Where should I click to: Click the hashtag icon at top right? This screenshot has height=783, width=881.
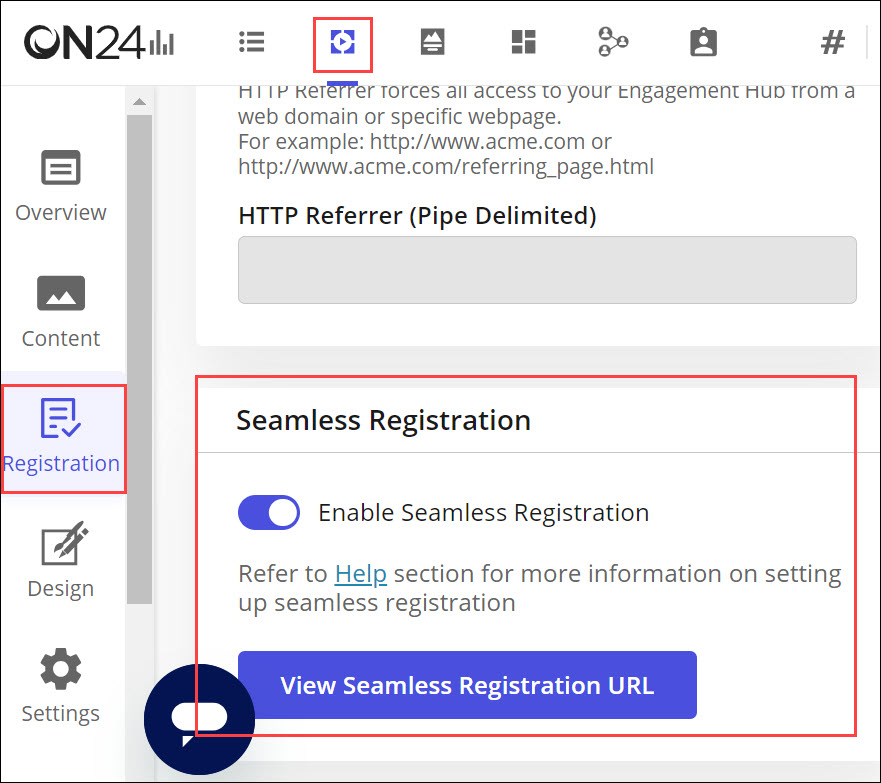tap(833, 42)
